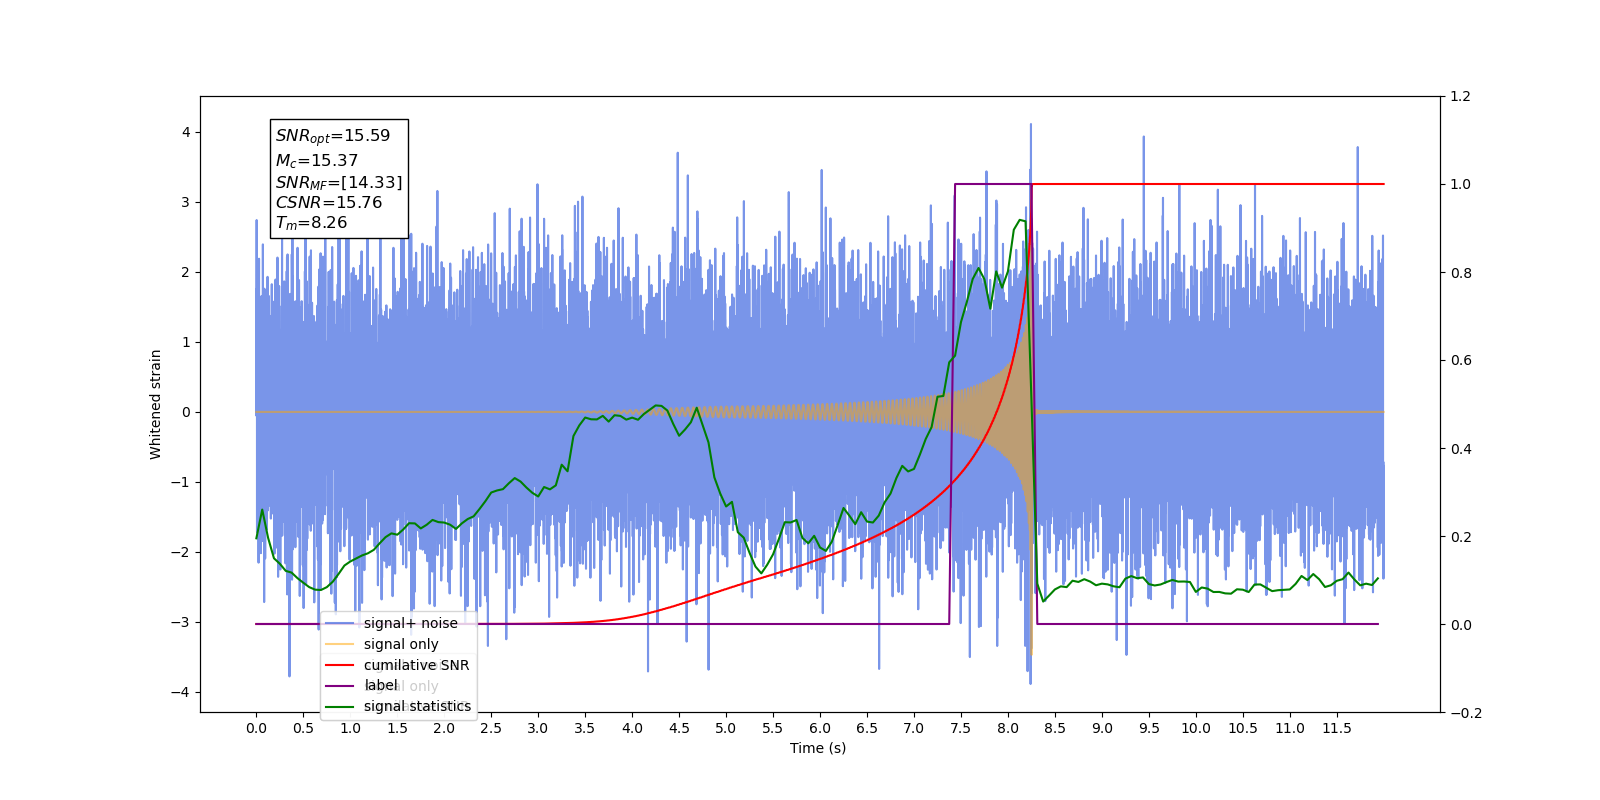This screenshot has width=1600, height=800.
Task: Click the −4 tick on left axis
Action: [x=180, y=693]
